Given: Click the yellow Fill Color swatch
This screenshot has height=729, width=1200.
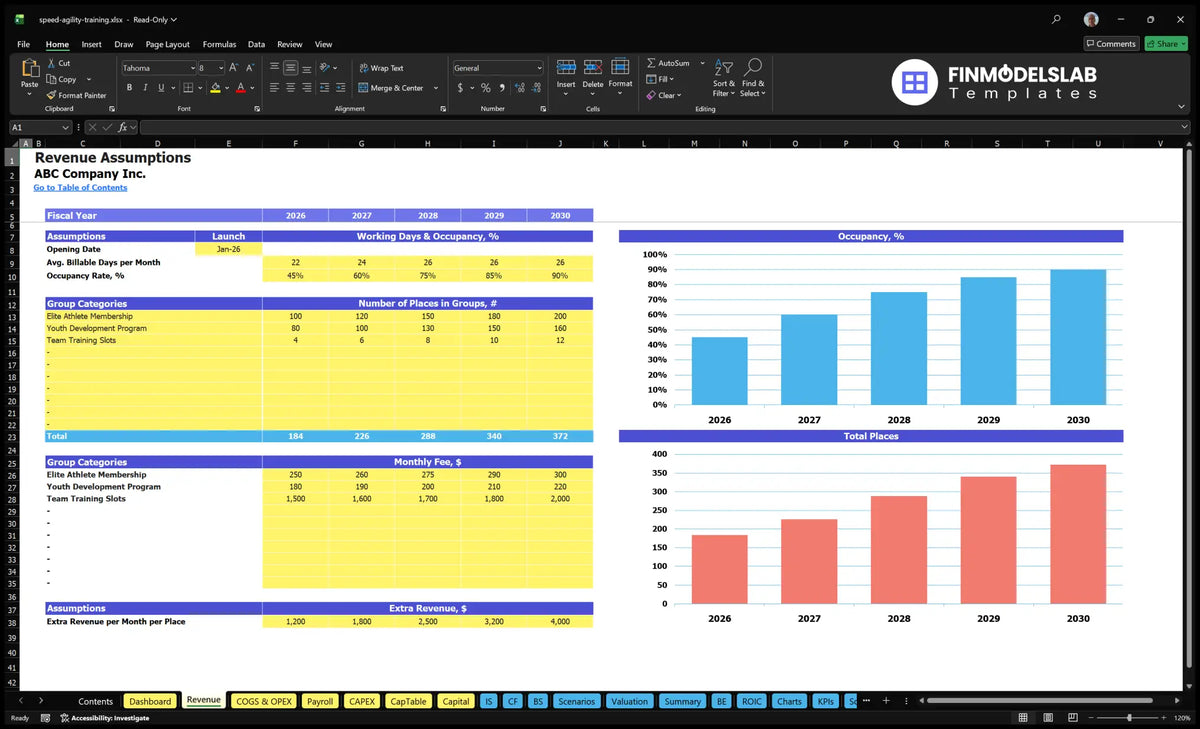Looking at the screenshot, I should click(215, 88).
